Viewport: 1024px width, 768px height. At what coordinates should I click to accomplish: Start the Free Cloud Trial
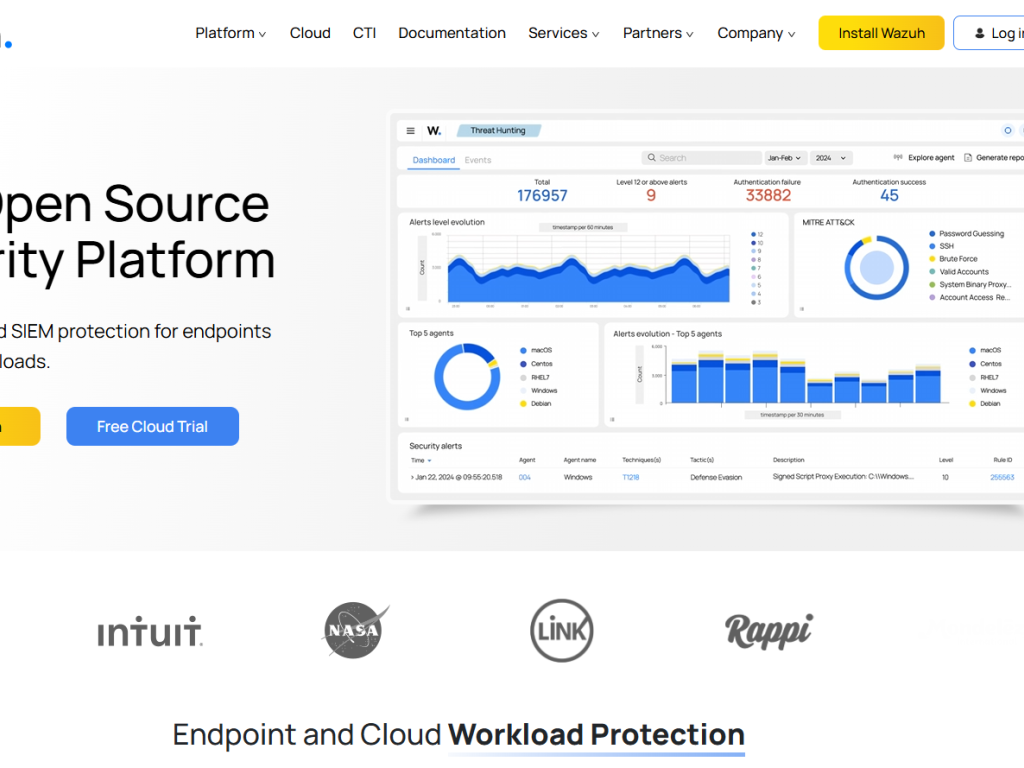tap(152, 426)
